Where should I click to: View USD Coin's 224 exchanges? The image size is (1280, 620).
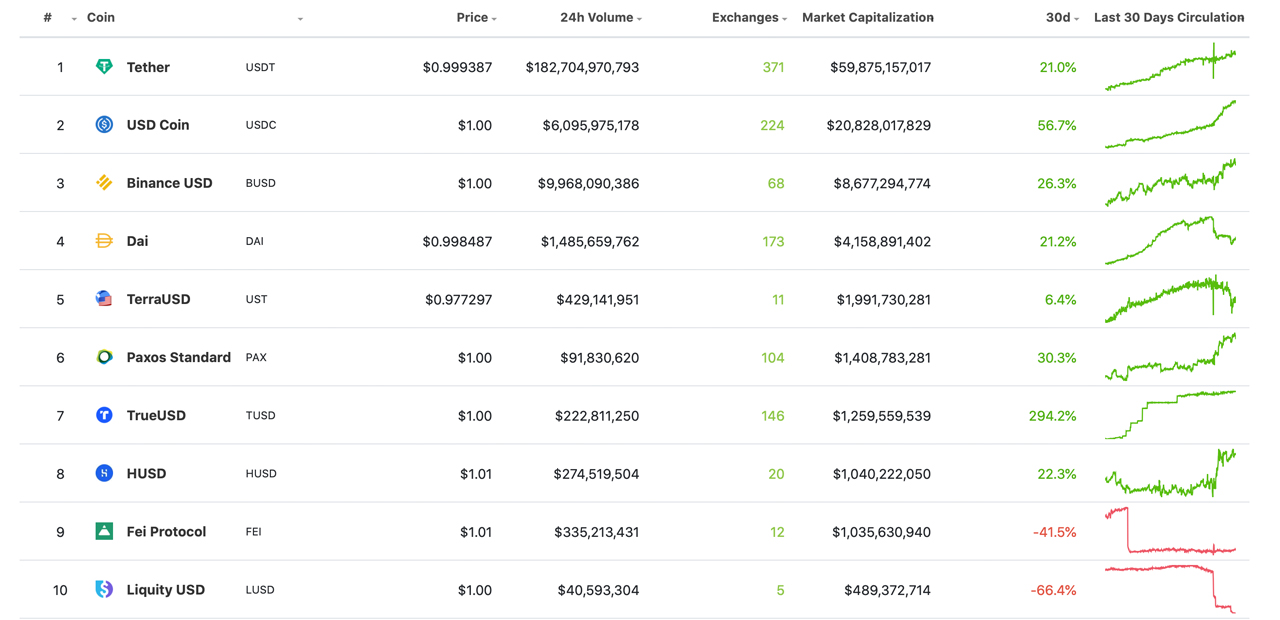(x=772, y=125)
